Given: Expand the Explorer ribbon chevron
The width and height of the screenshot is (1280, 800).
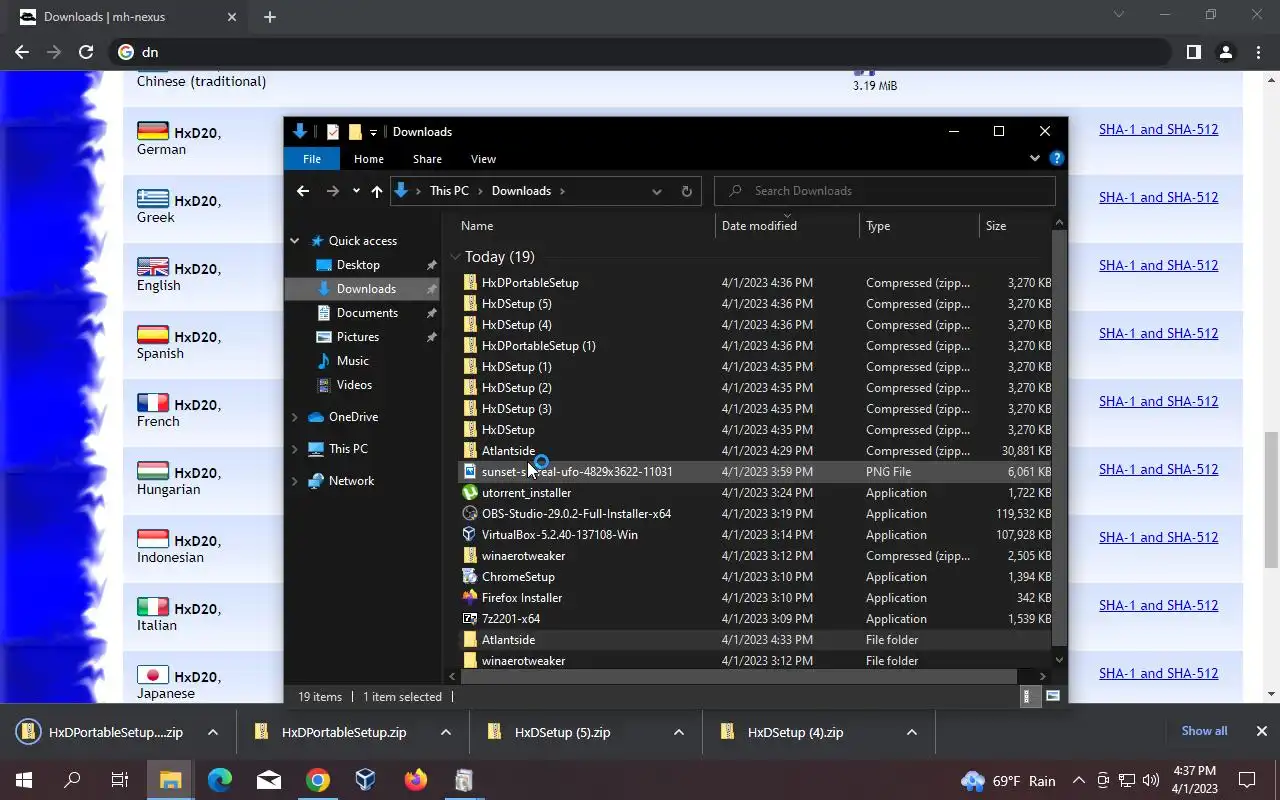Looking at the screenshot, I should pyautogui.click(x=1035, y=158).
